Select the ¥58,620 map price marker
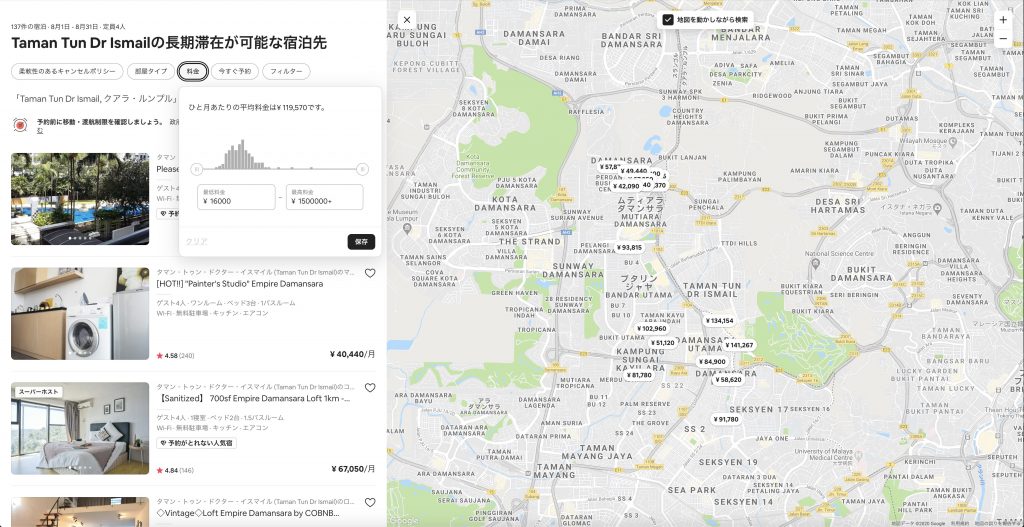Image resolution: width=1024 pixels, height=527 pixels. 729,379
